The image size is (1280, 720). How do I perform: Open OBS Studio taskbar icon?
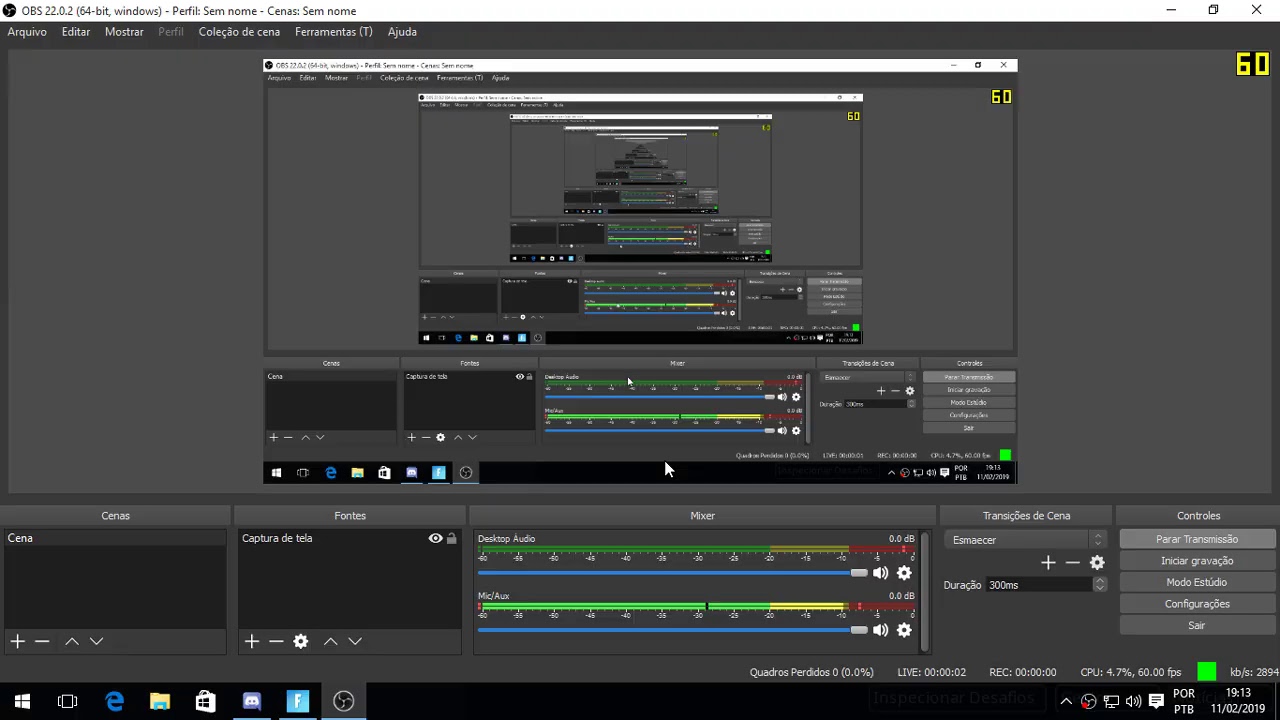tap(343, 701)
